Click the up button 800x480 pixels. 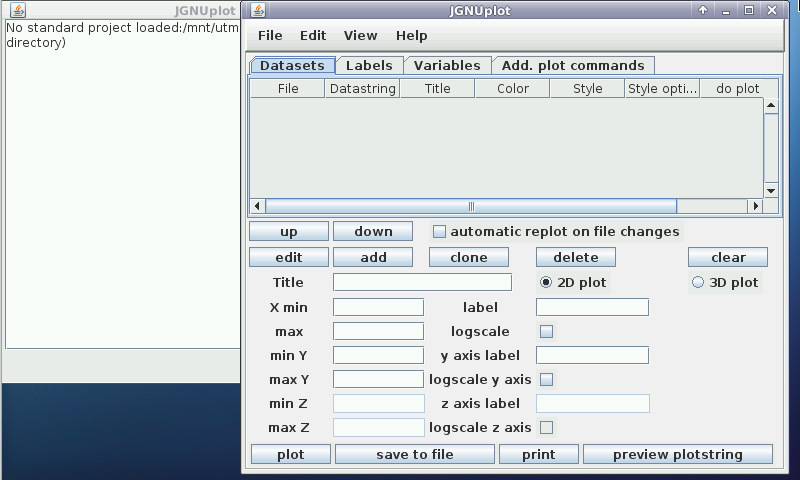pos(289,231)
